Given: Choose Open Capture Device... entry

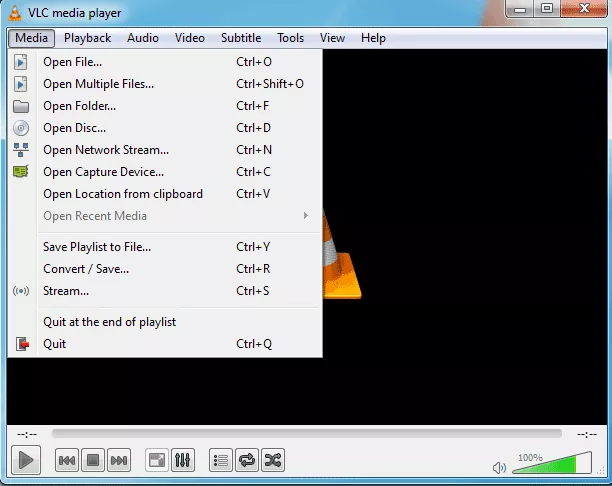Looking at the screenshot, I should click(165, 172).
